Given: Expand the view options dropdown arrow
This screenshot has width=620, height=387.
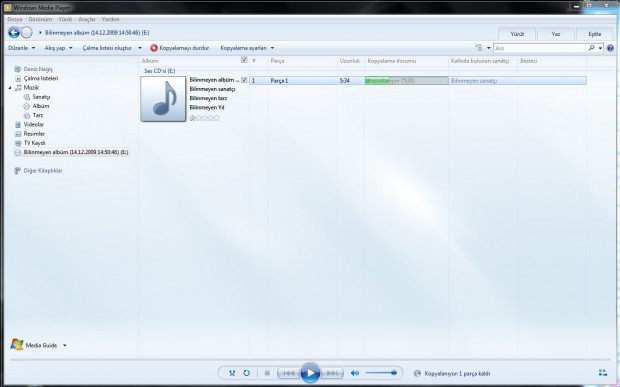Looking at the screenshot, I should [488, 48].
